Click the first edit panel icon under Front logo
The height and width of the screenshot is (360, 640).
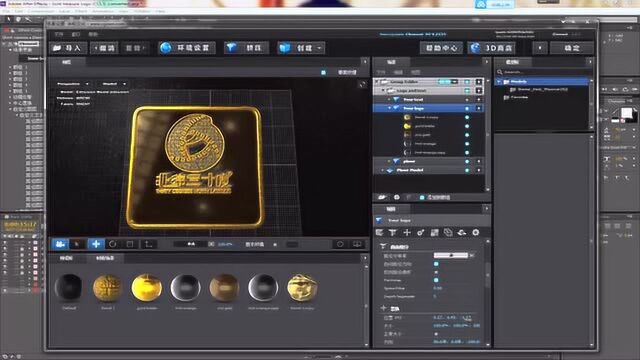point(380,232)
